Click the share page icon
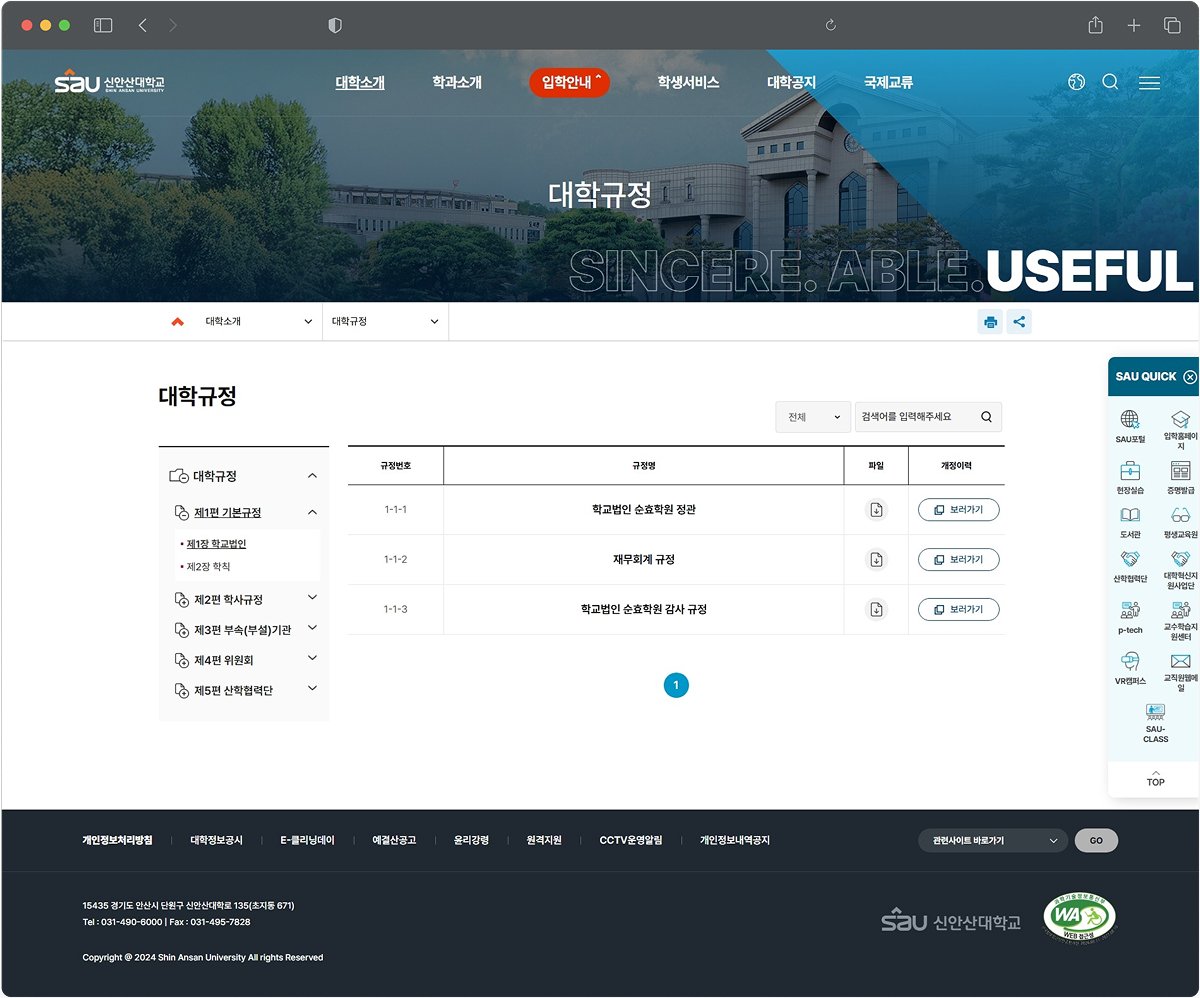Viewport: 1200px width, 998px height. (1019, 322)
